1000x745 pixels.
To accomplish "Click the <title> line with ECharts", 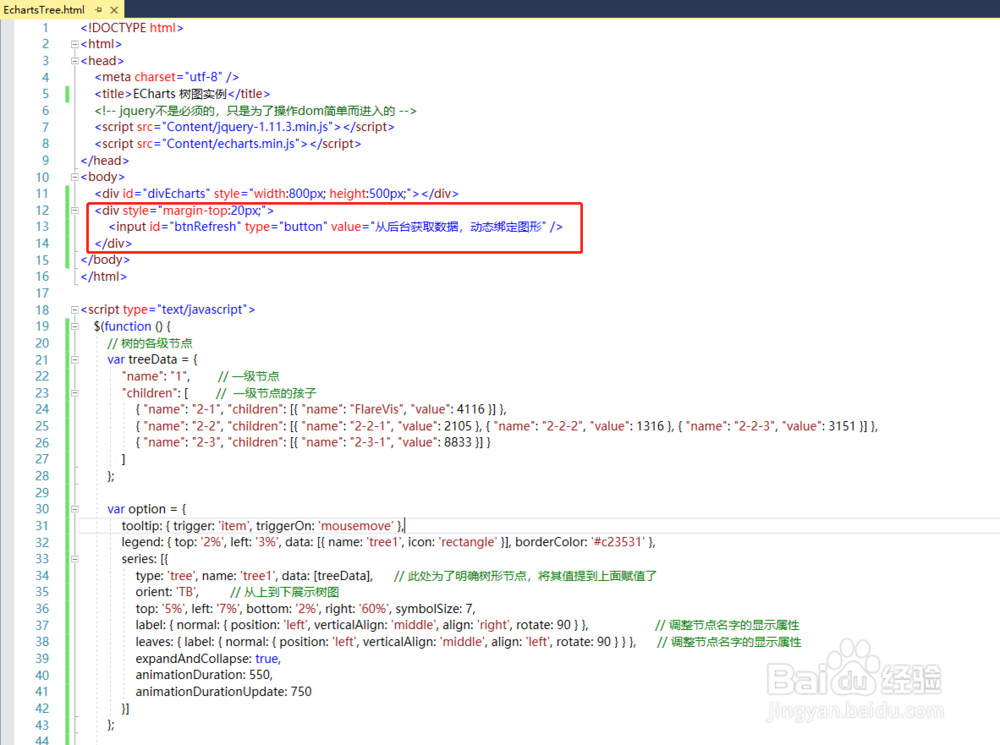I will 182,94.
